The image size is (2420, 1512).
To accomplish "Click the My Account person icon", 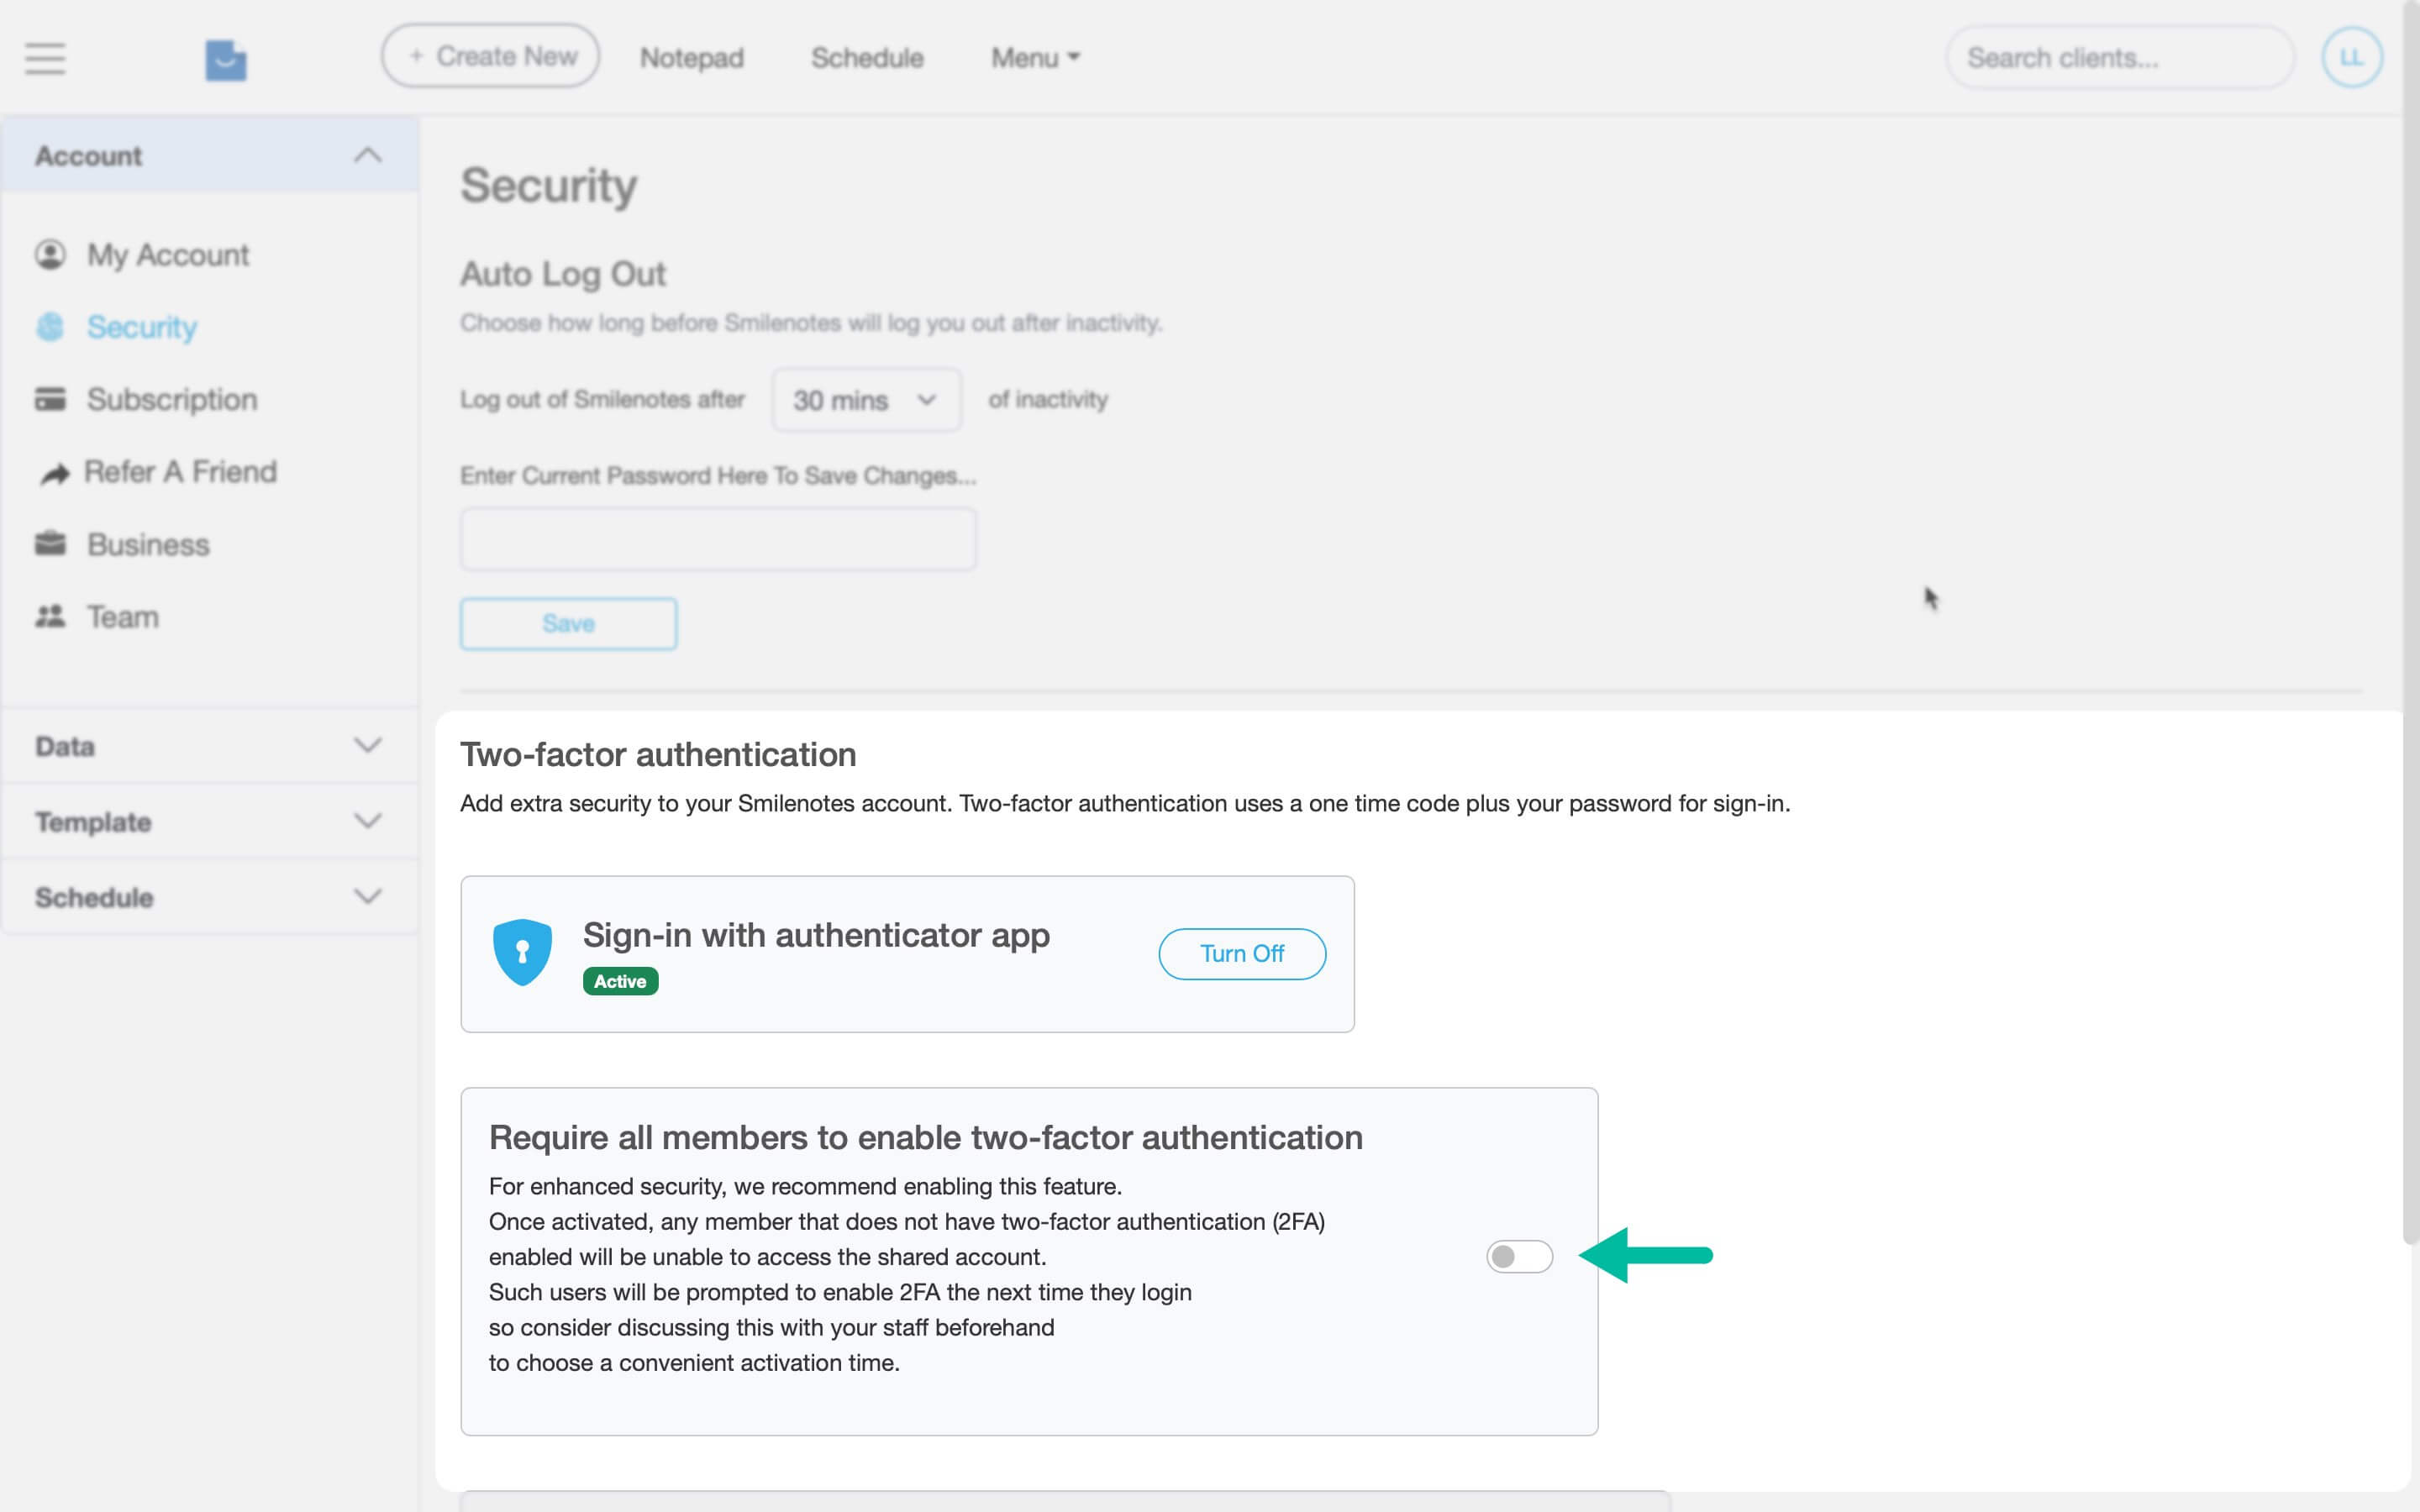I will (50, 255).
